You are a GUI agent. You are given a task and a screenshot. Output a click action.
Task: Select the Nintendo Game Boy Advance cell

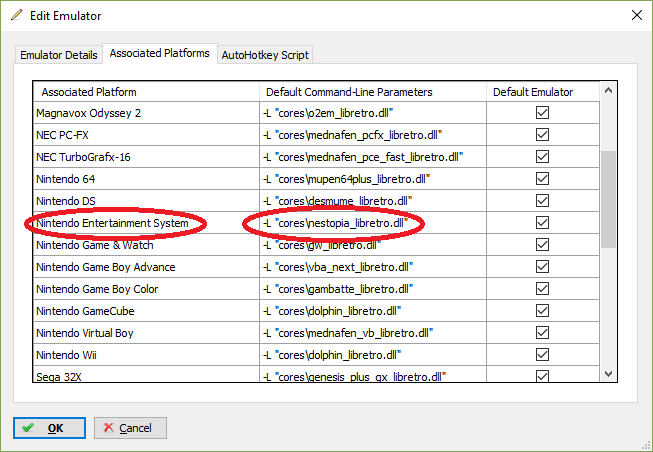tap(146, 267)
